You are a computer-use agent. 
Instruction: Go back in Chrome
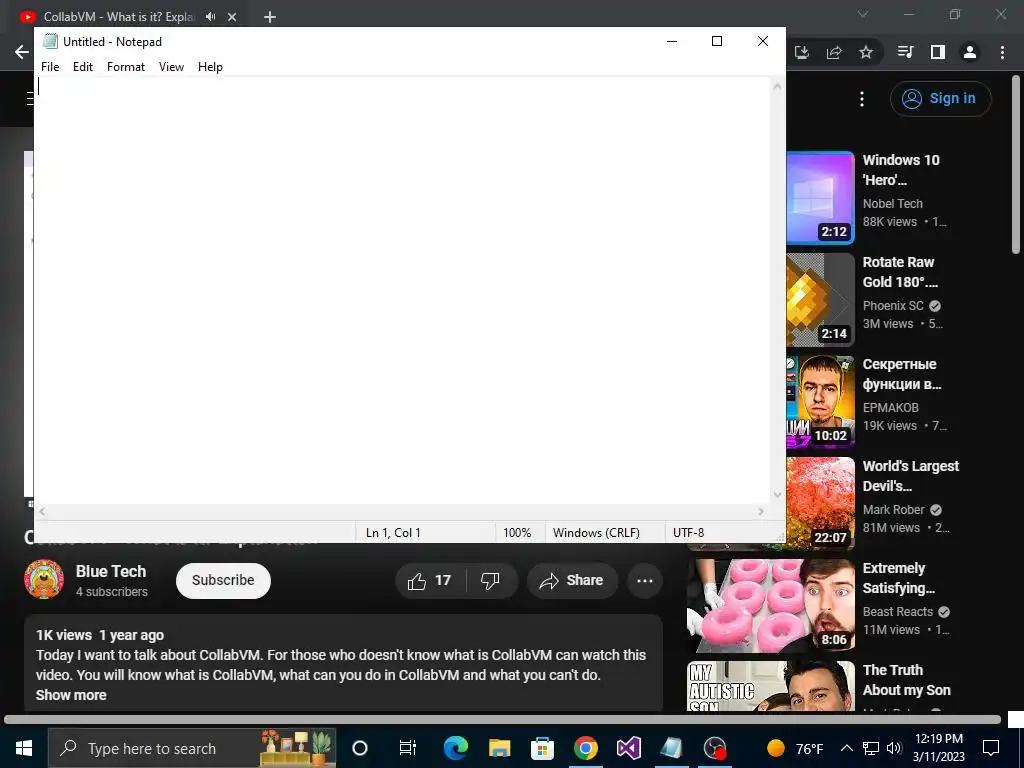tap(22, 52)
